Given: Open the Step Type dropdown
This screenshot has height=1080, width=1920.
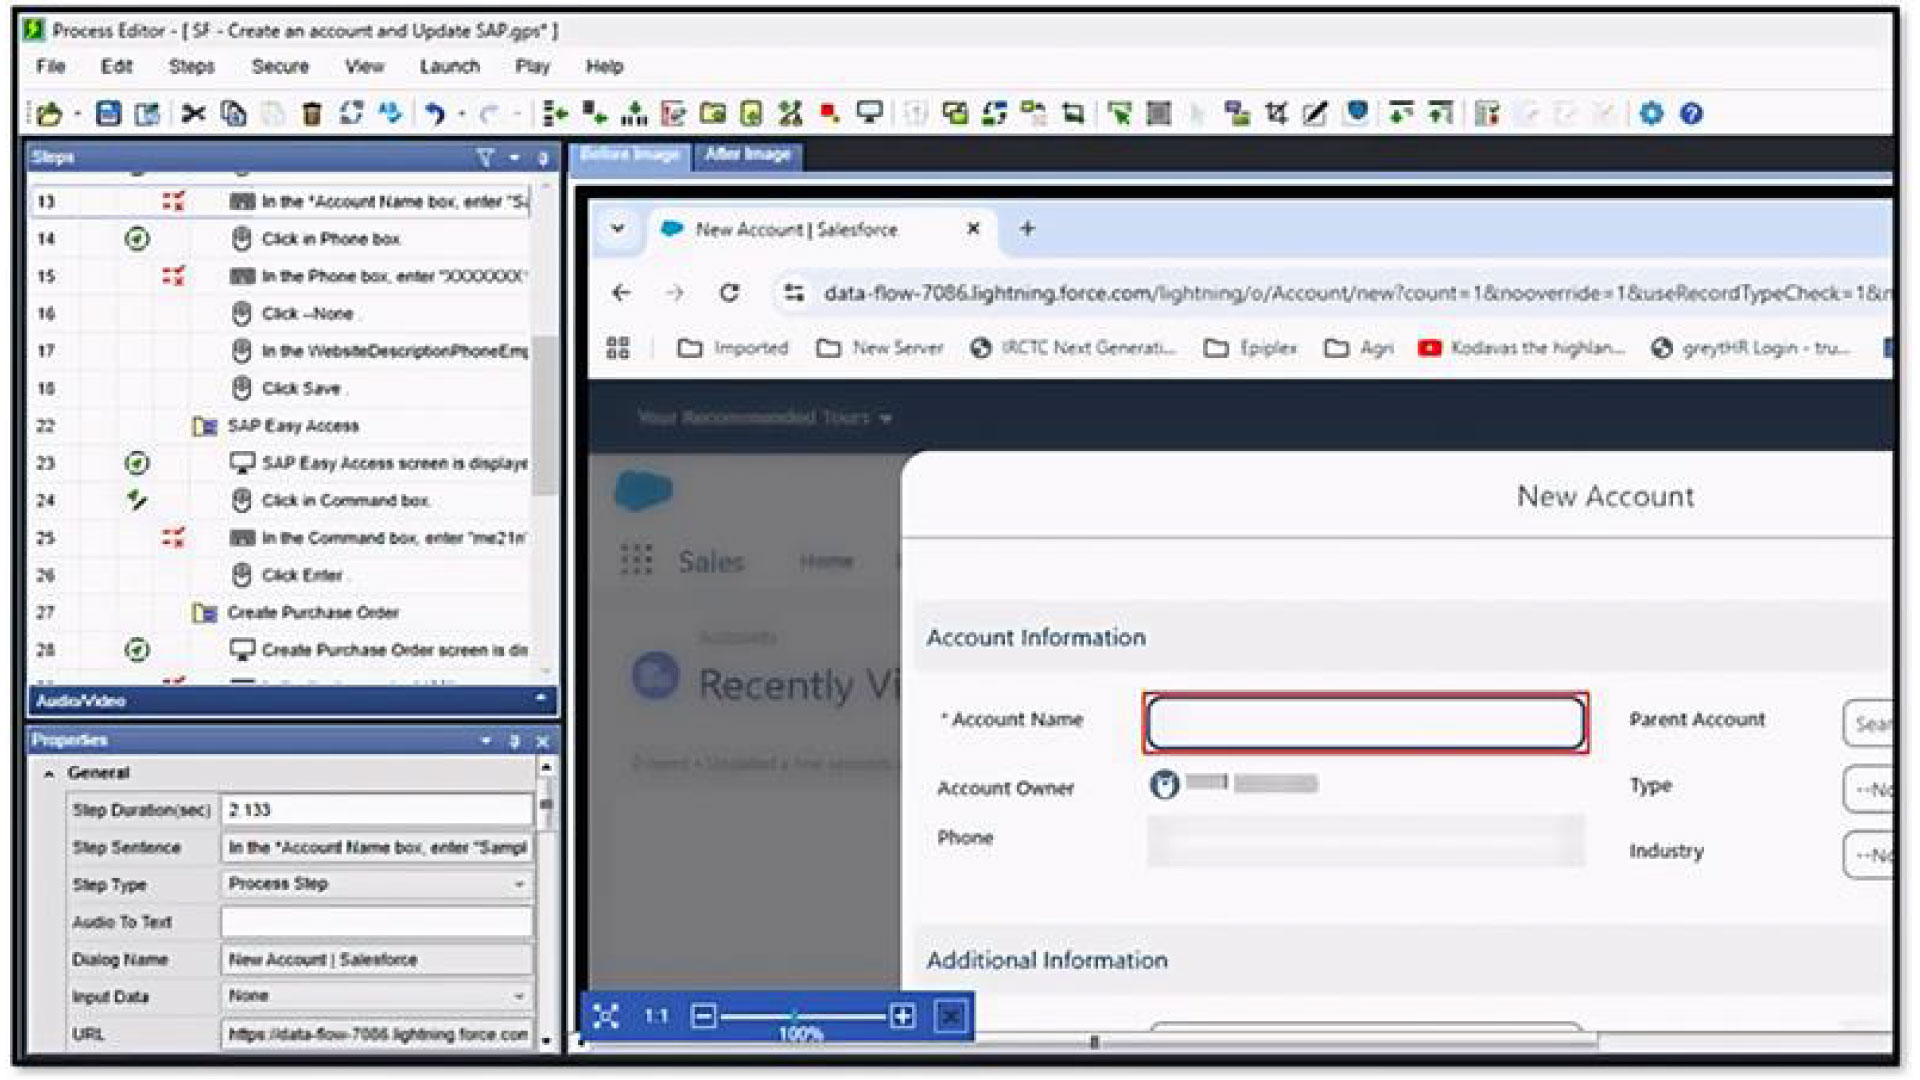Looking at the screenshot, I should coord(519,884).
